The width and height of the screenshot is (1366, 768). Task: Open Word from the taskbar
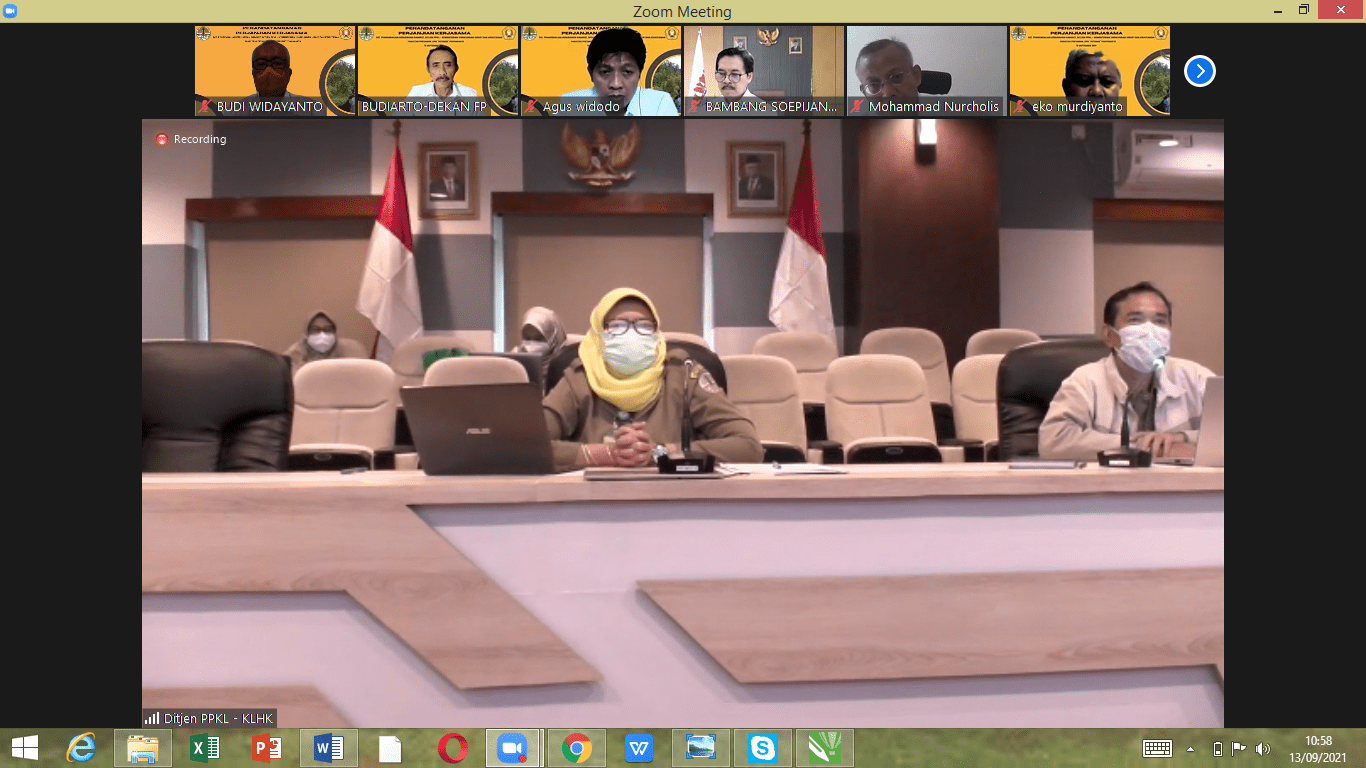coord(329,748)
